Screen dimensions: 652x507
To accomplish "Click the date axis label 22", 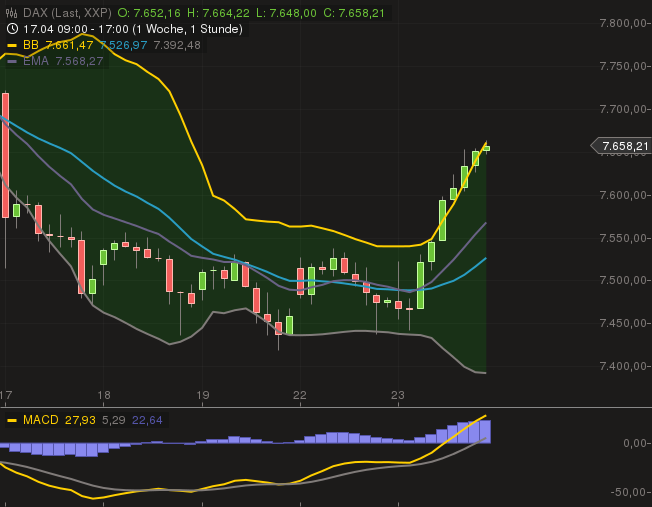I will tap(300, 395).
